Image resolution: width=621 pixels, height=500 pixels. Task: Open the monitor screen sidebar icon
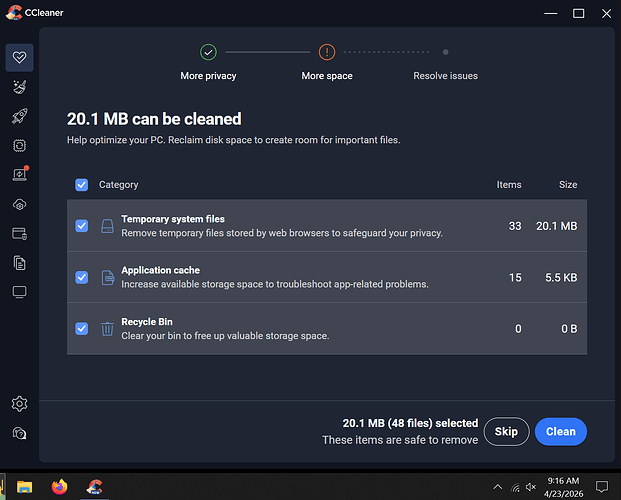(19, 292)
